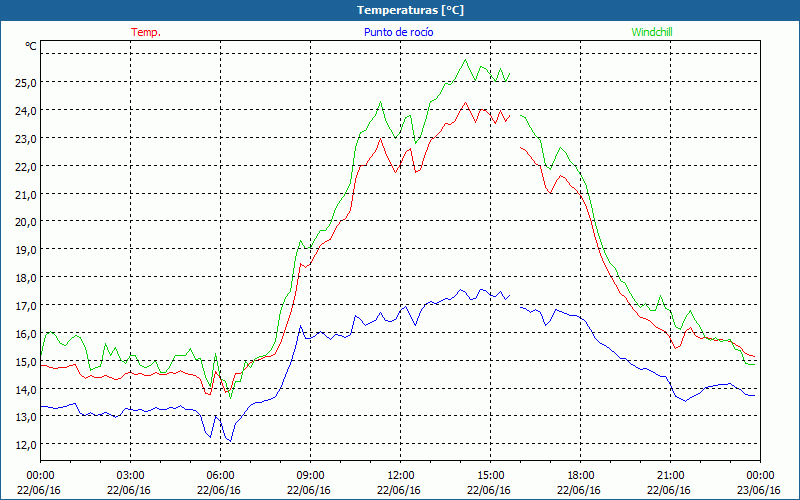Click the 23/06/16 date label
The width and height of the screenshot is (800, 500).
tap(759, 490)
